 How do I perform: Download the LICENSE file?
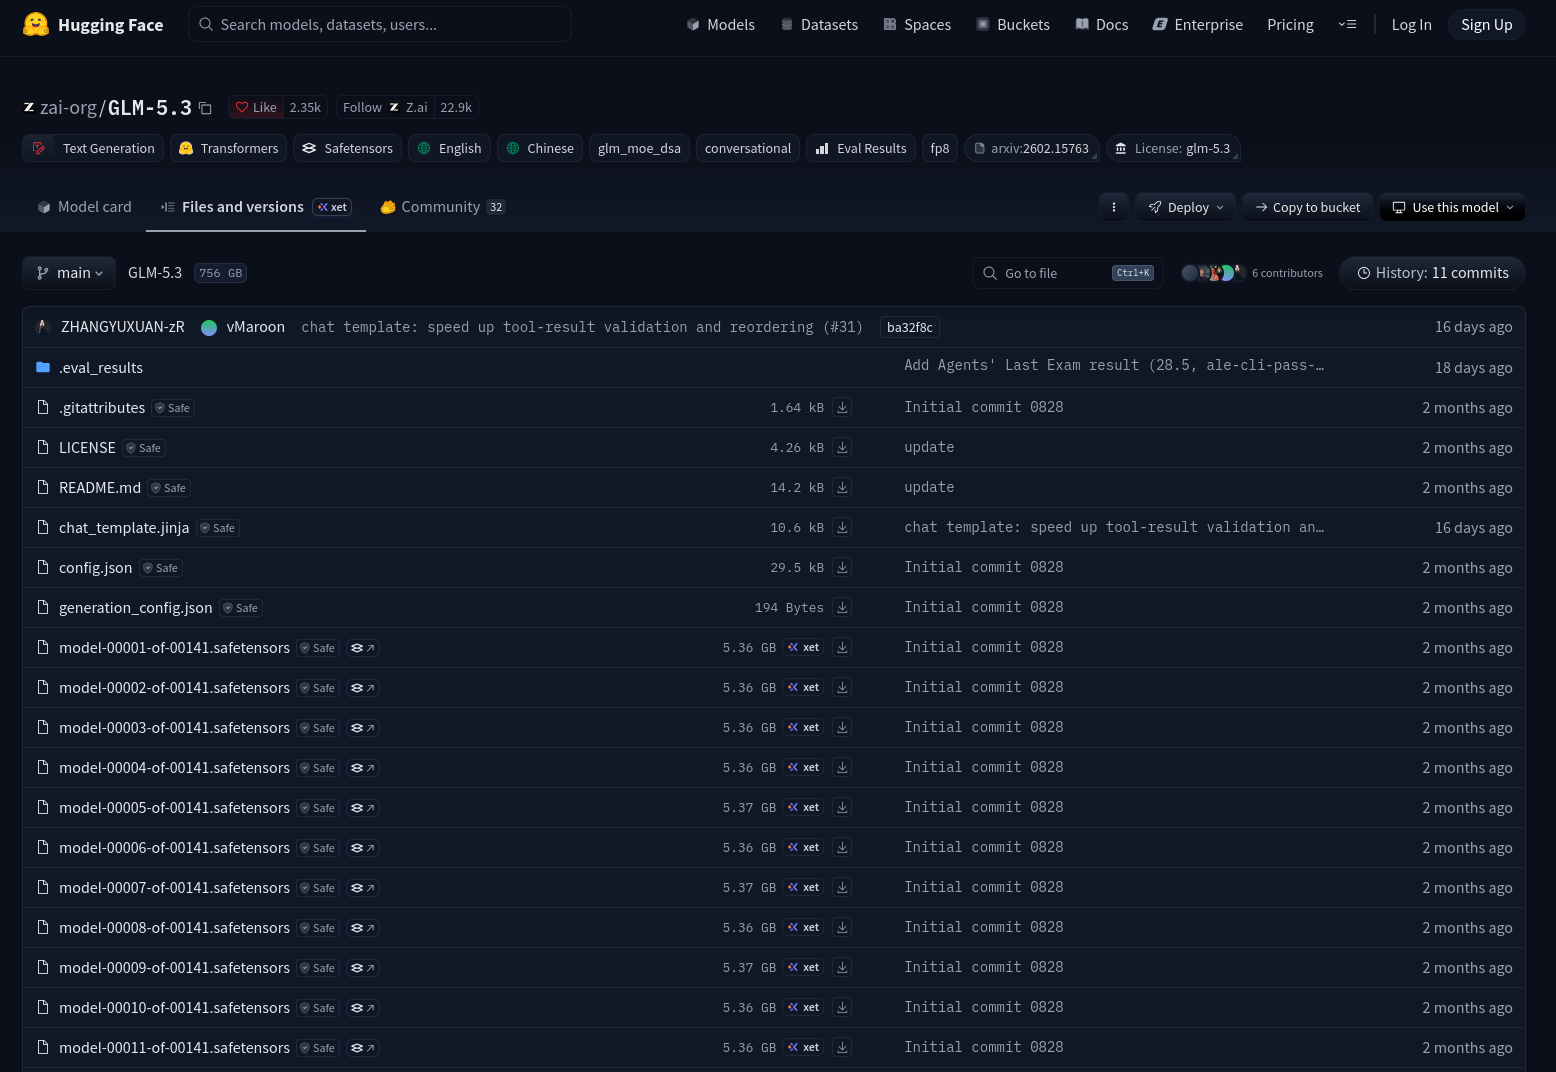click(843, 448)
